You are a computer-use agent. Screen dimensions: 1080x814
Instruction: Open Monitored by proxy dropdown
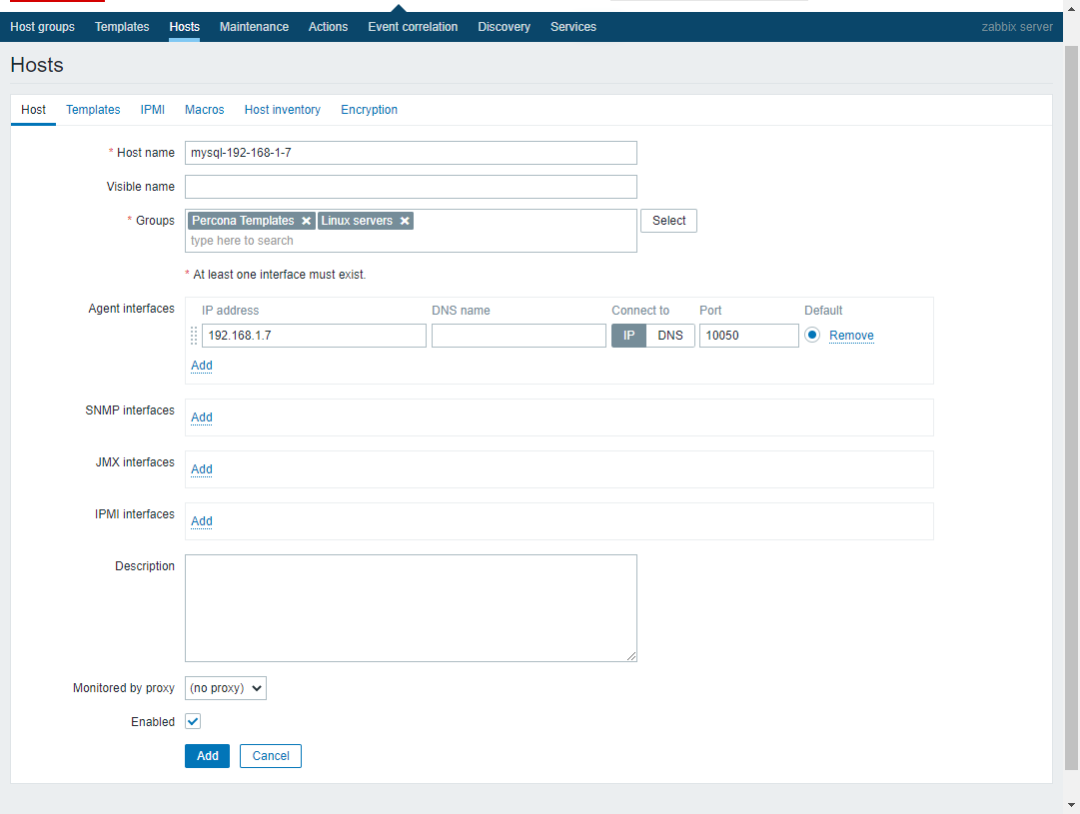pos(226,688)
